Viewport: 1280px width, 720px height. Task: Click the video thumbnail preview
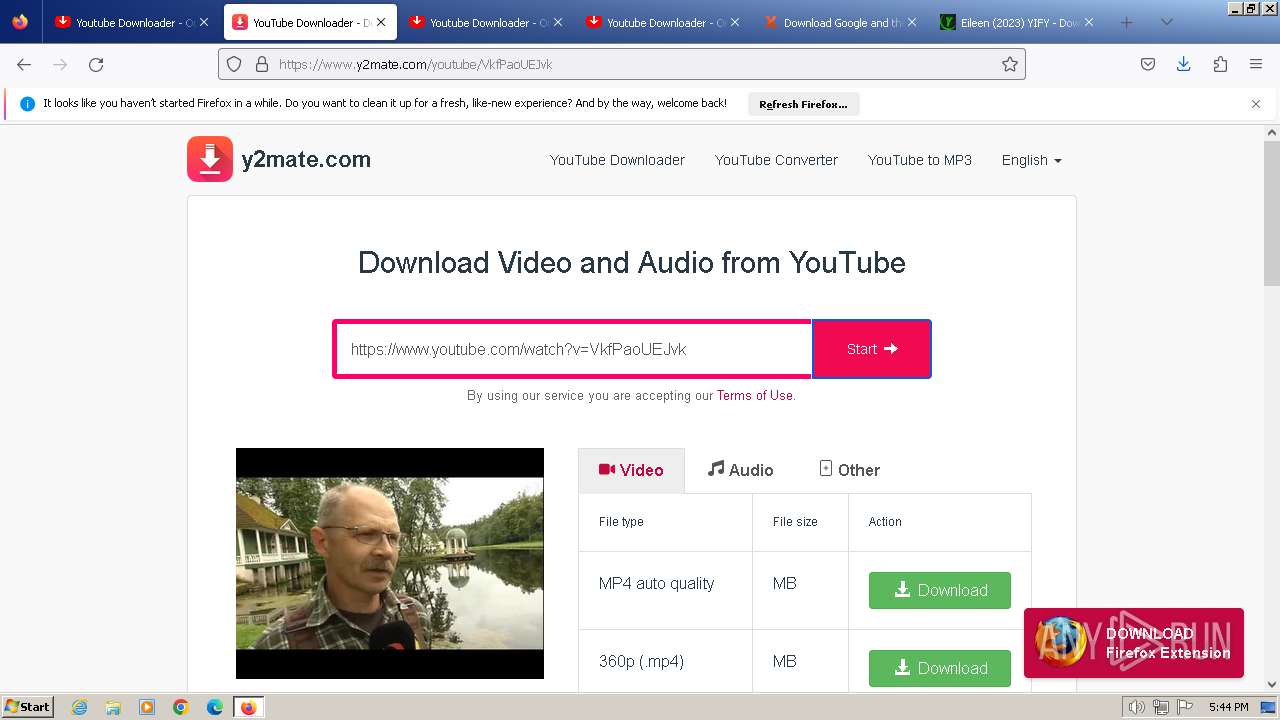(390, 563)
